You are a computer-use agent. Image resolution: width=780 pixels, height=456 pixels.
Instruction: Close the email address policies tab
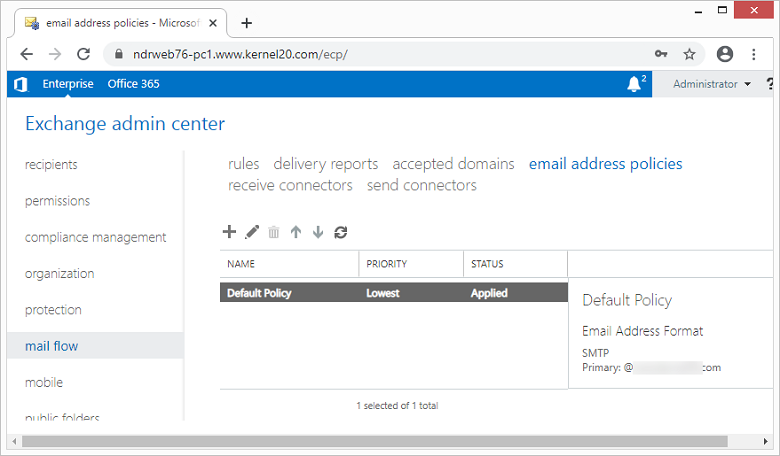213,23
